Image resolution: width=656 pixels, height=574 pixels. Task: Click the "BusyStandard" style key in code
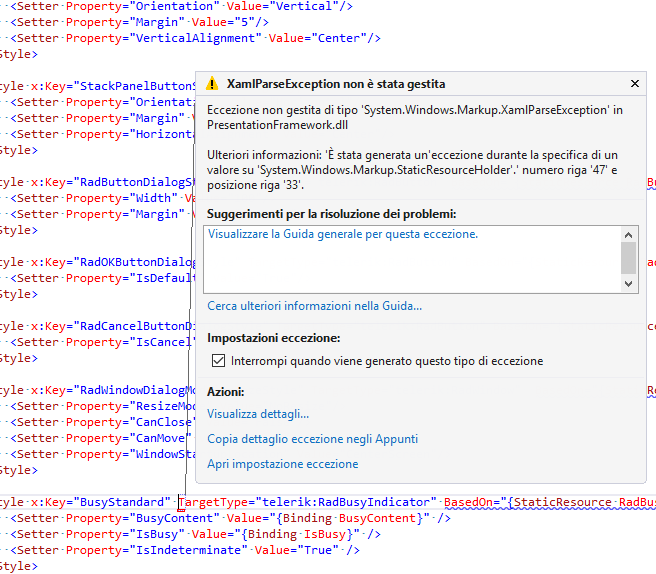click(122, 502)
